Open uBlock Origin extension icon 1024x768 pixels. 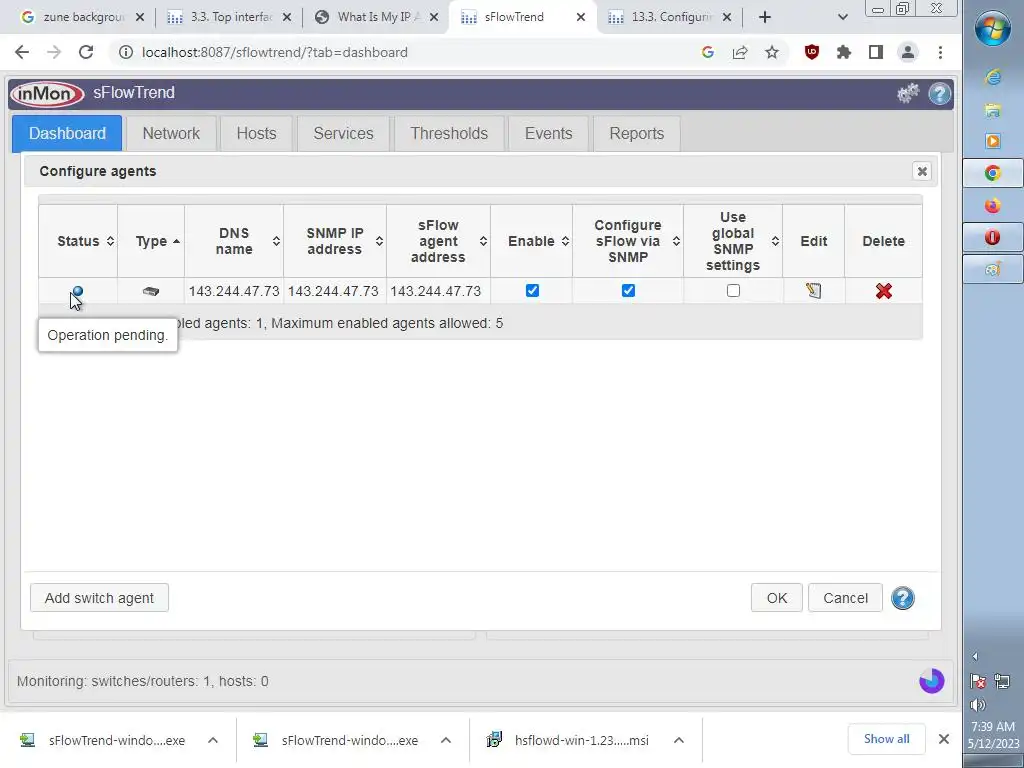click(x=811, y=52)
